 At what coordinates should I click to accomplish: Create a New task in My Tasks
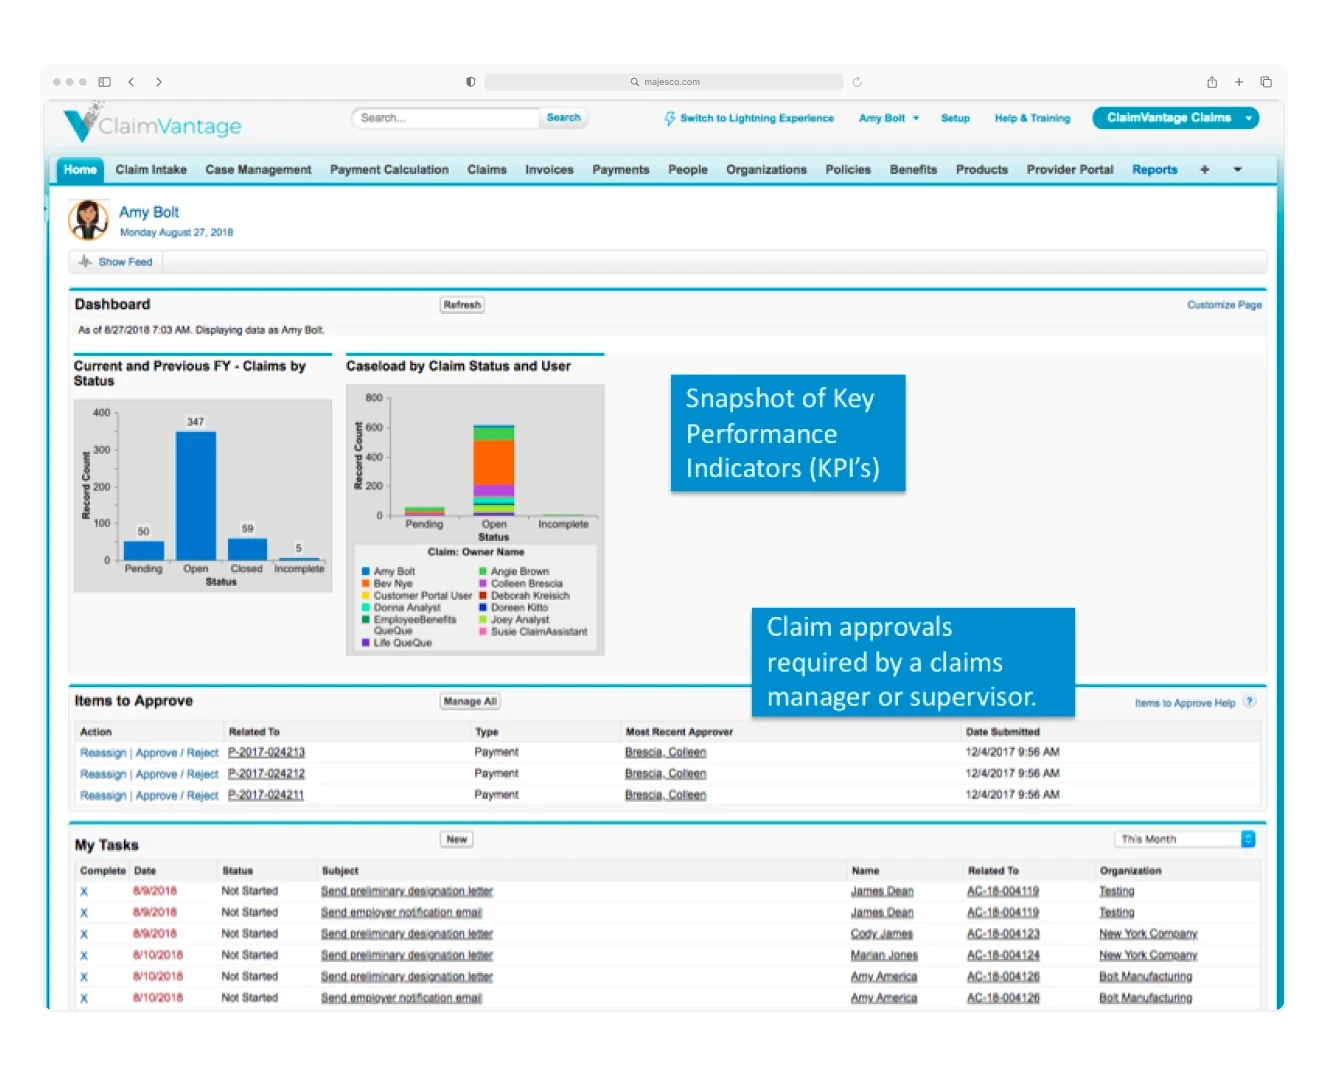(x=457, y=840)
